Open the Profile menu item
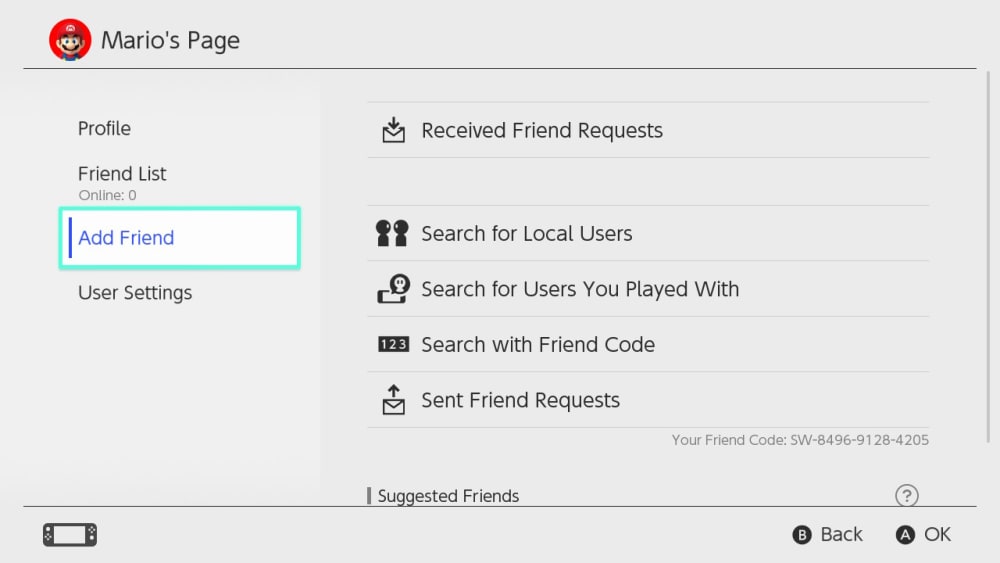 coord(105,128)
